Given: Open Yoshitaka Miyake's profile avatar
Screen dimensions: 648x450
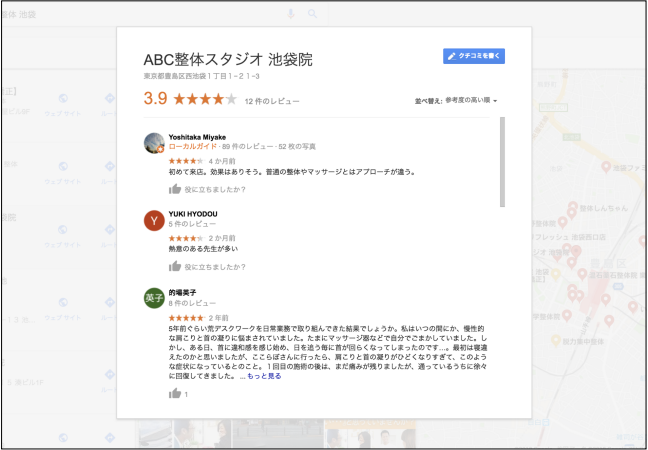Looking at the screenshot, I should (x=154, y=143).
